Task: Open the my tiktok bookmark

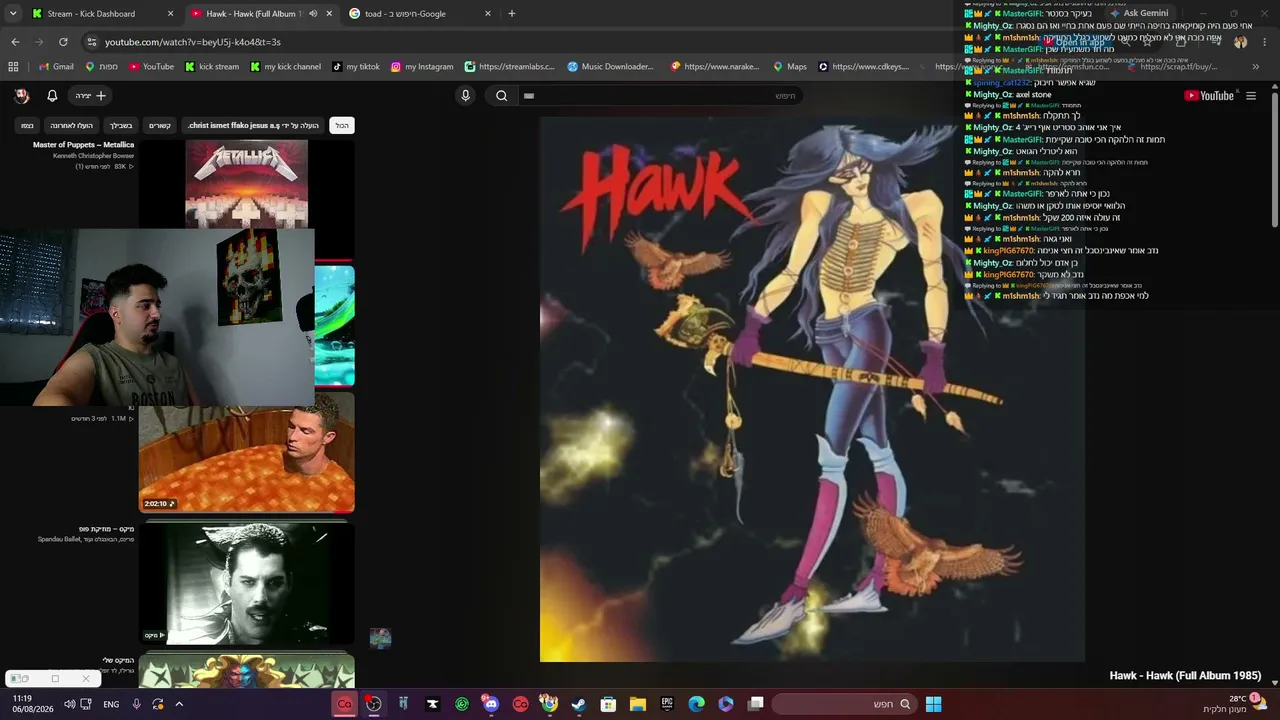Action: pos(355,67)
